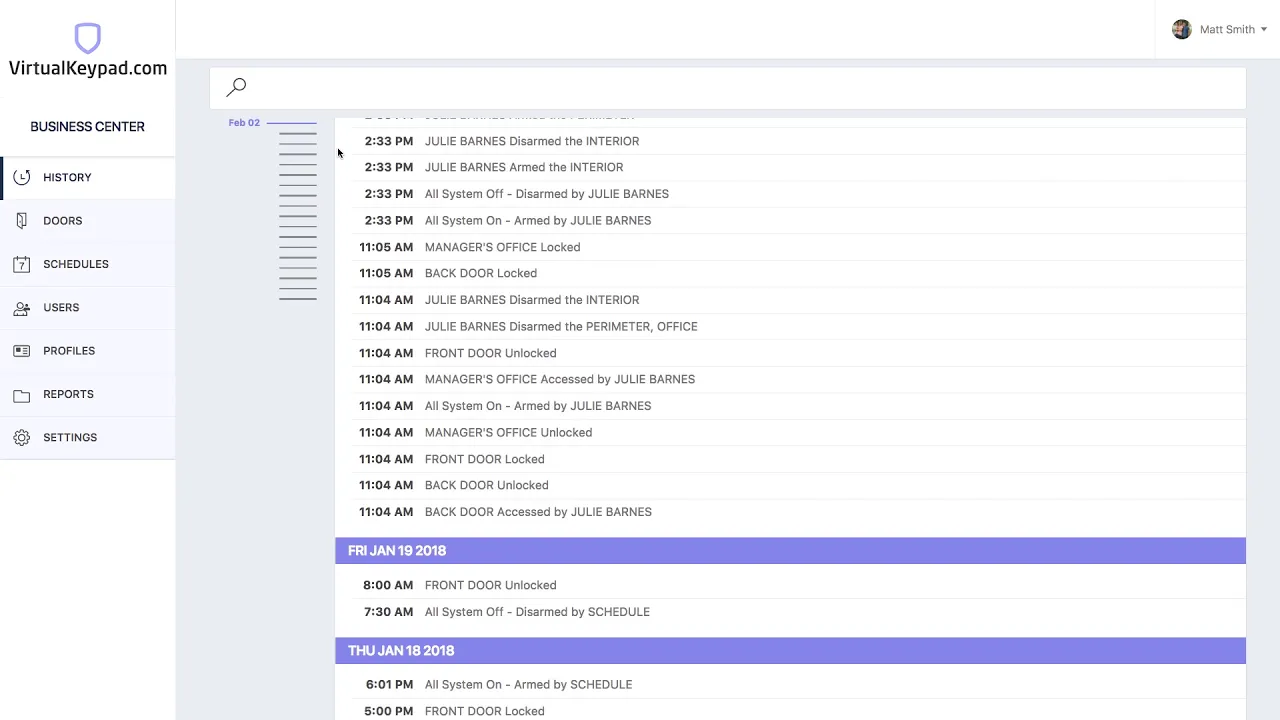The width and height of the screenshot is (1280, 720).
Task: Open the Matt Smith user dropdown arrow
Action: [x=1264, y=30]
